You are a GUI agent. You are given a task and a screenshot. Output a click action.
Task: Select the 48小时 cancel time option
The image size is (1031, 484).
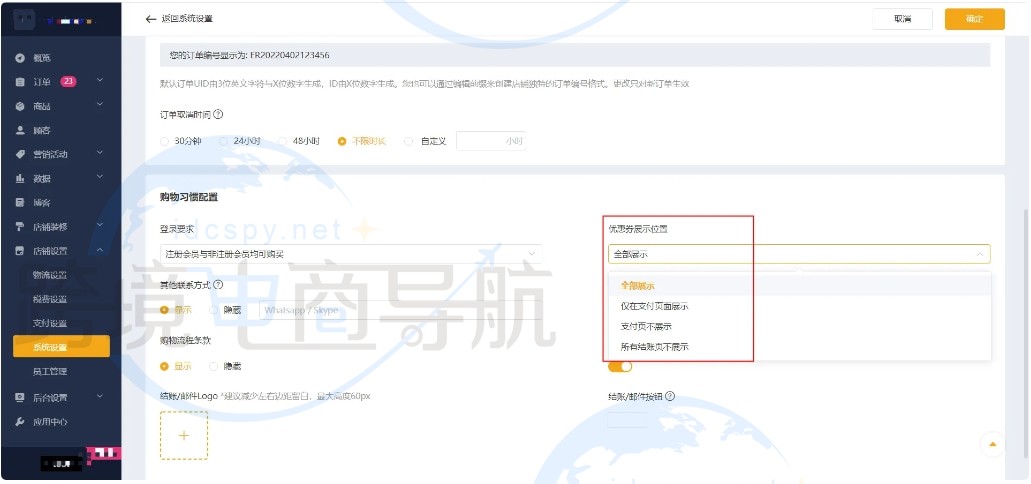(283, 141)
